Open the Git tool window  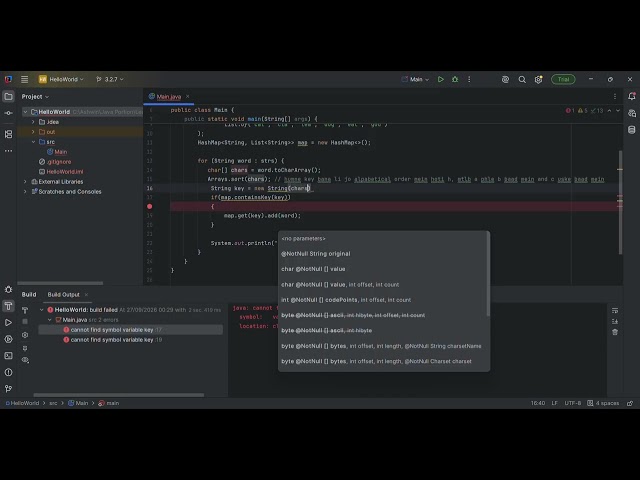click(8, 389)
